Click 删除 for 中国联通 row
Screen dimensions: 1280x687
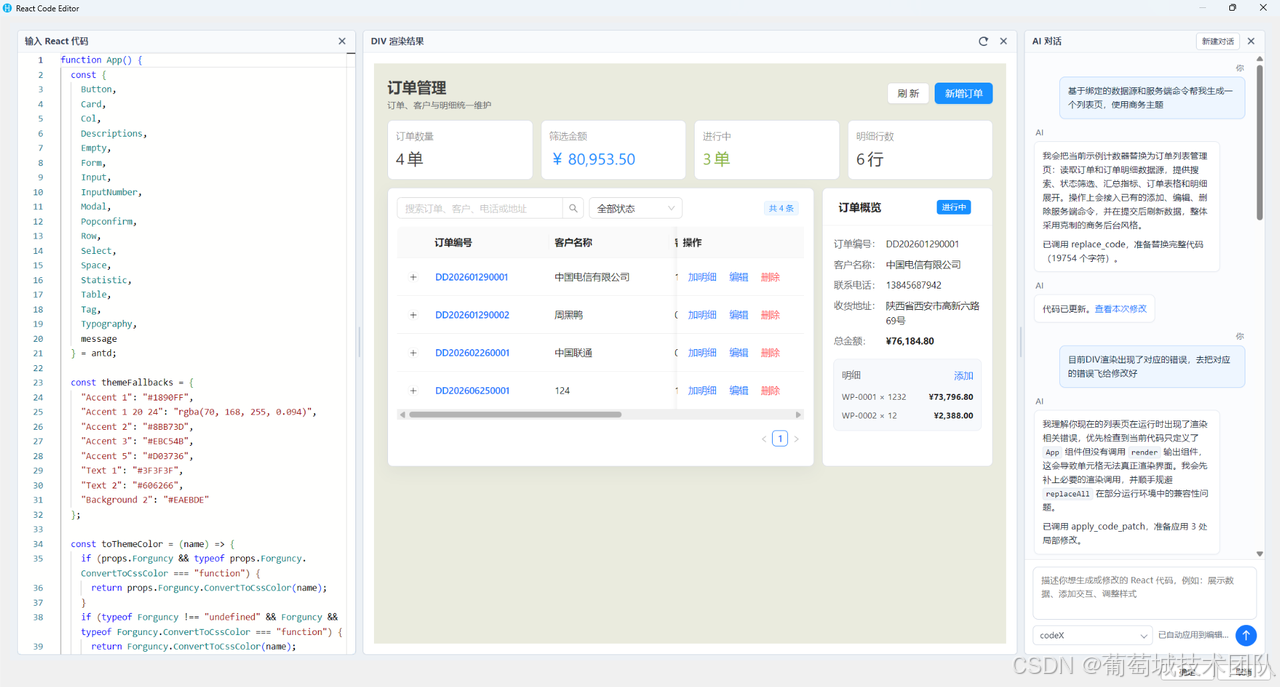[x=770, y=353]
